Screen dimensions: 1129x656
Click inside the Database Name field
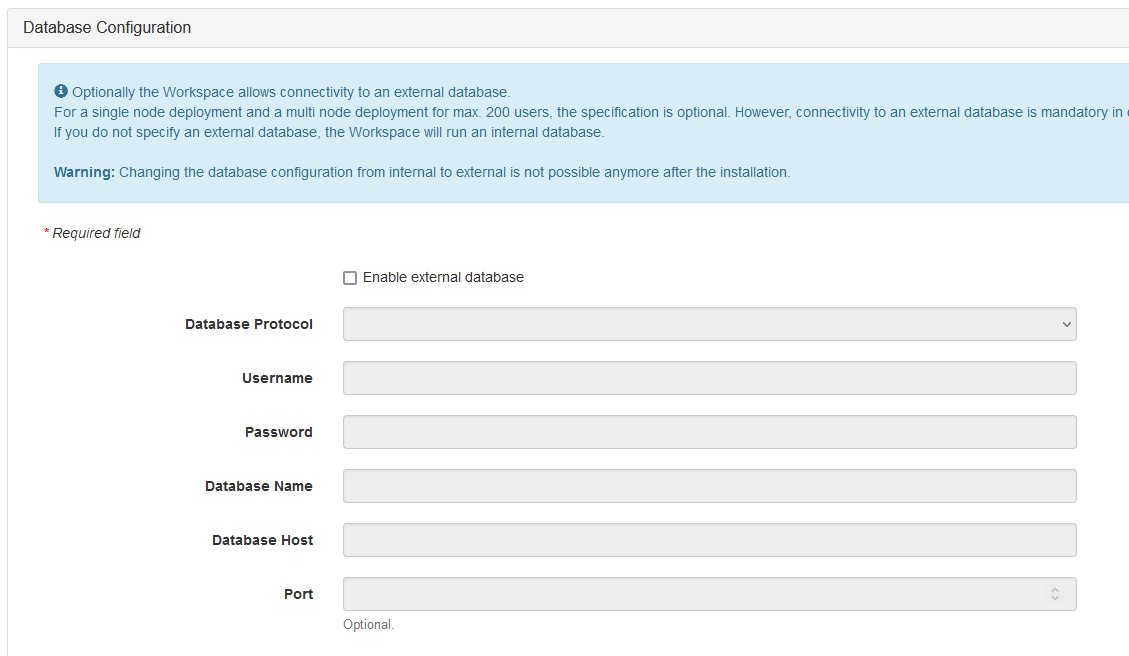click(709, 486)
